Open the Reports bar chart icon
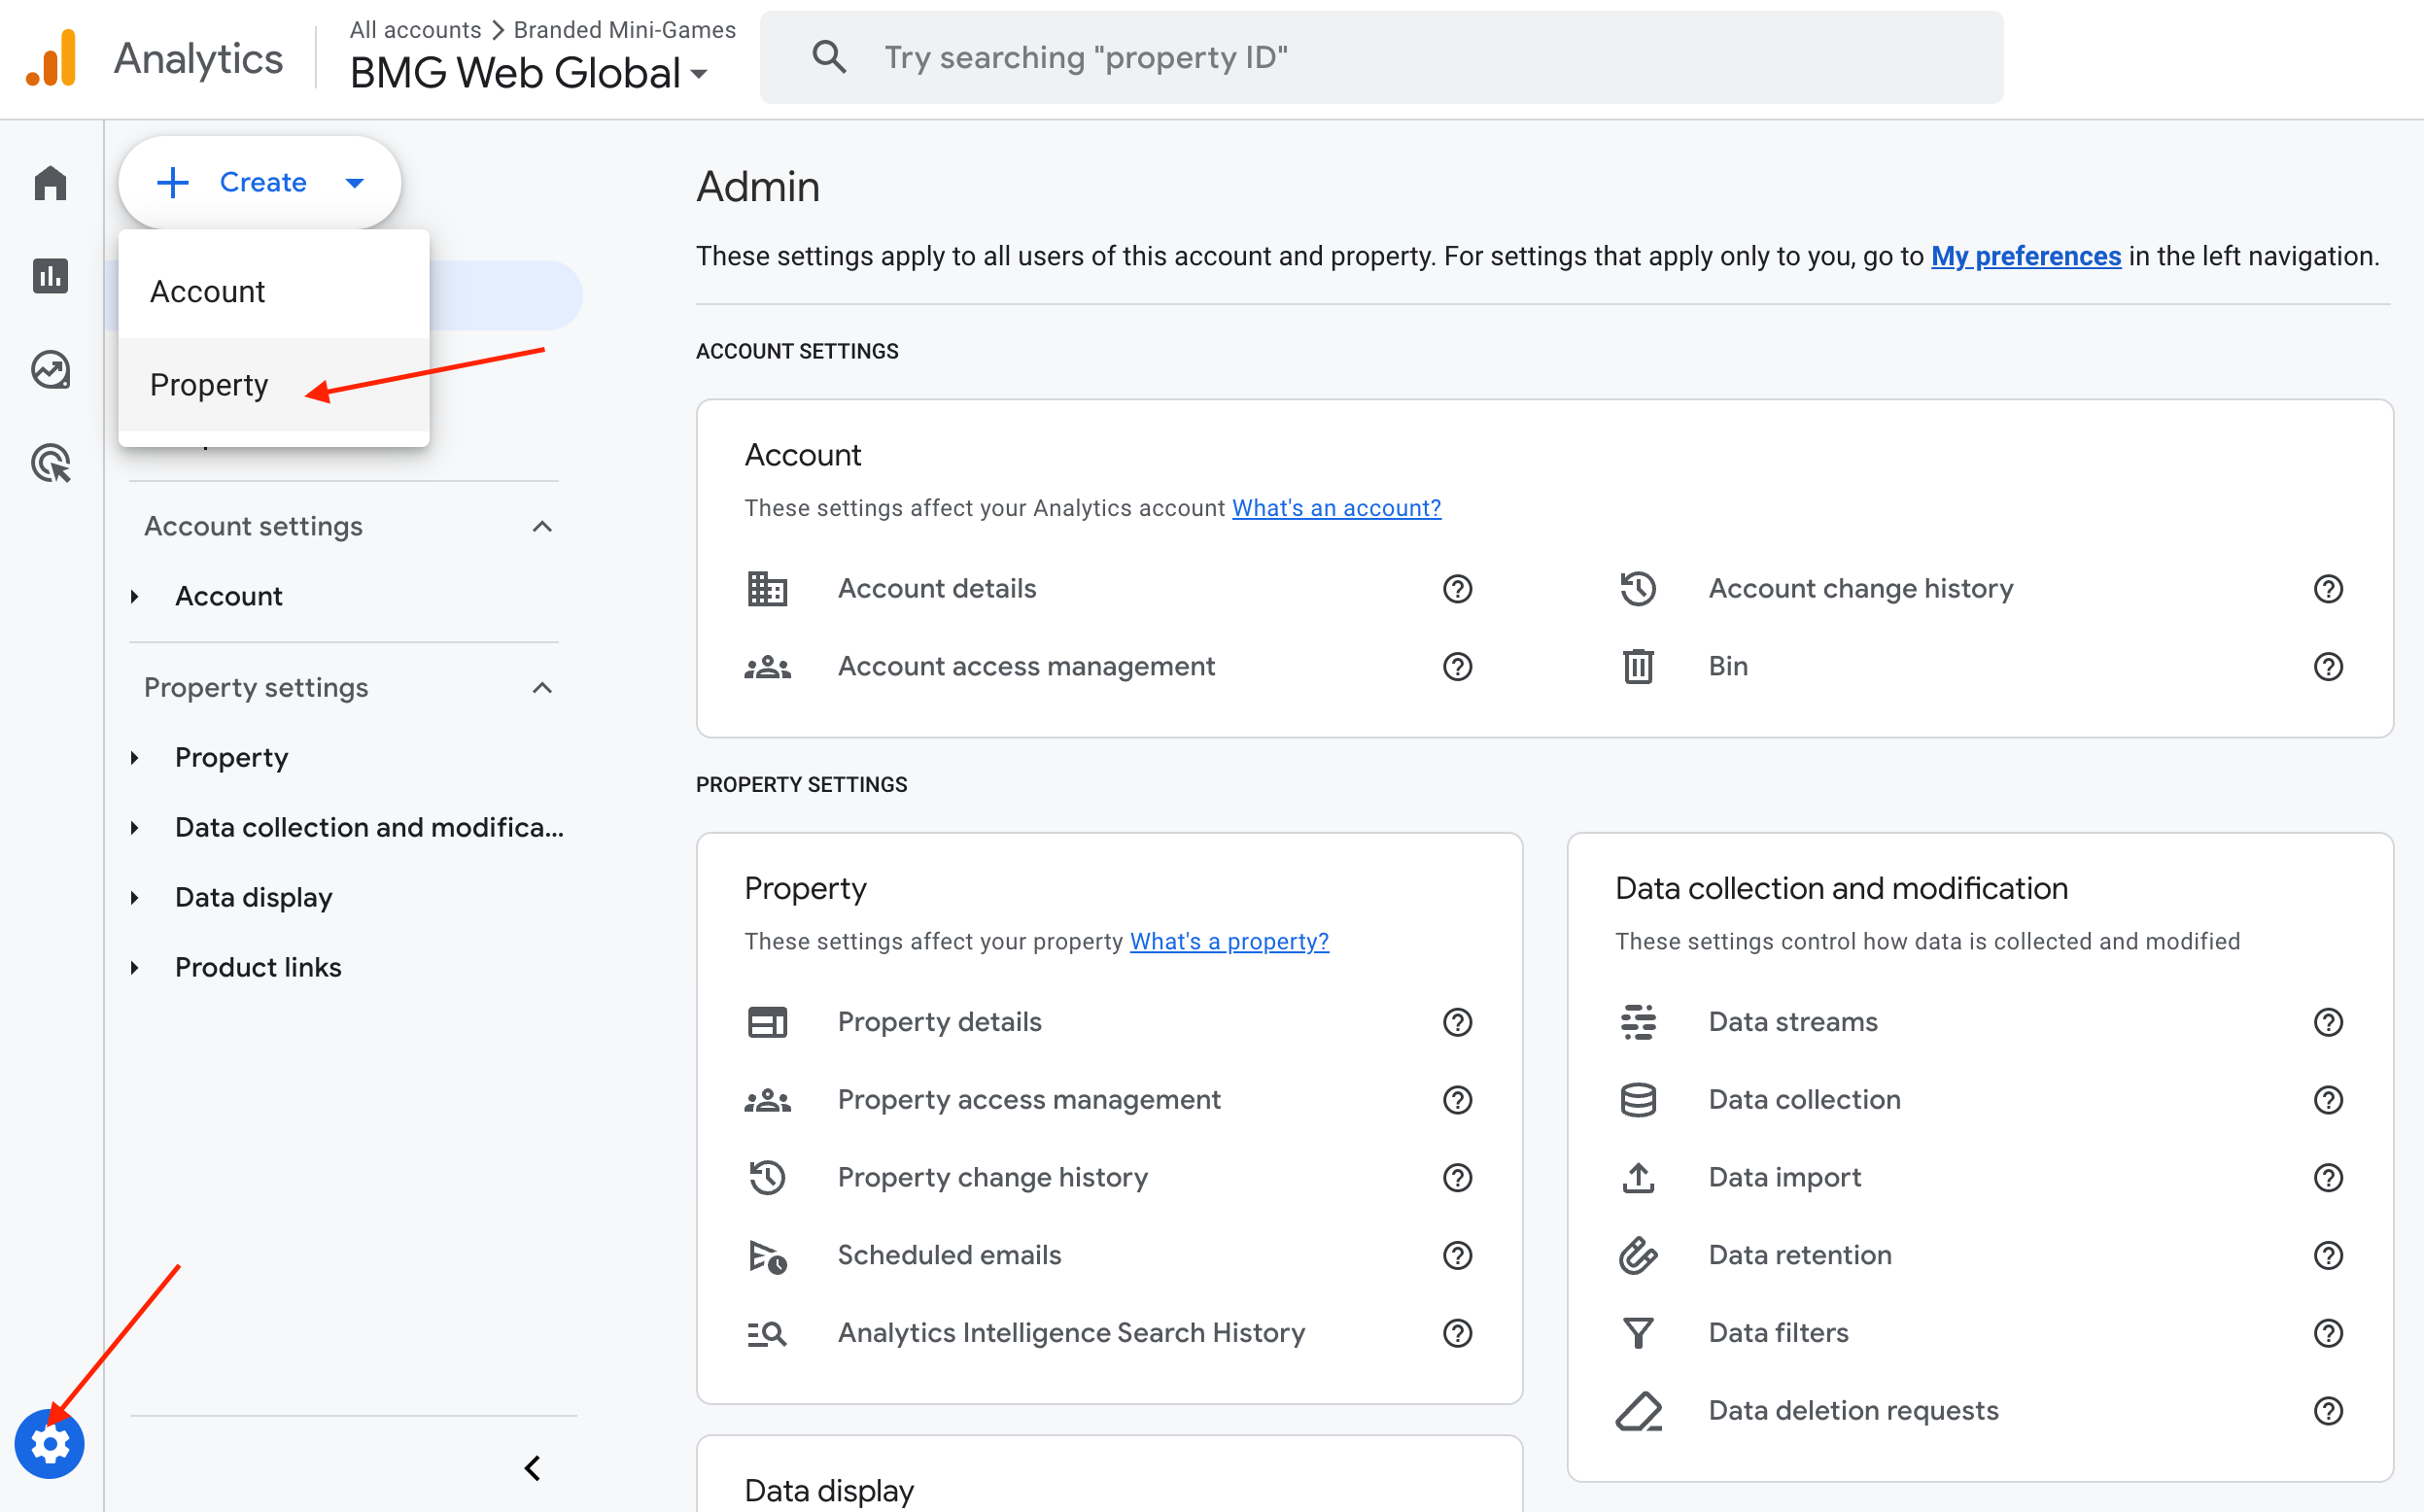2424x1512 pixels. pos(50,276)
